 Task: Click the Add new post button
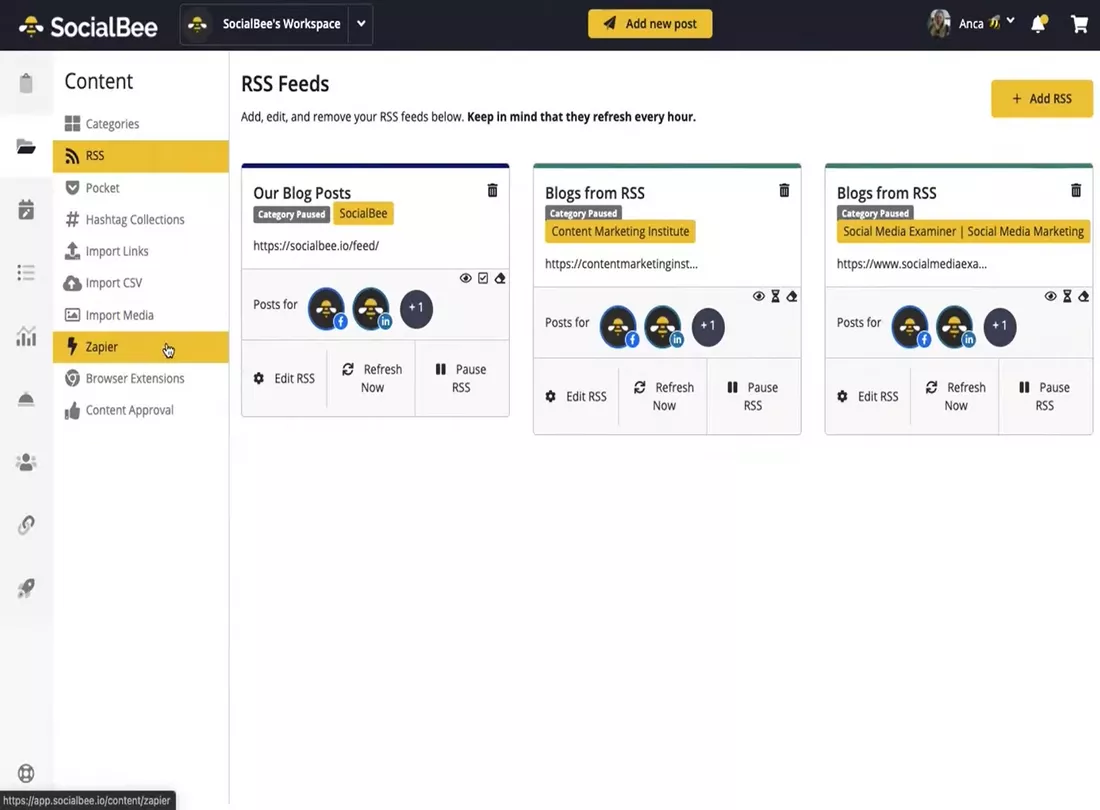pos(650,24)
